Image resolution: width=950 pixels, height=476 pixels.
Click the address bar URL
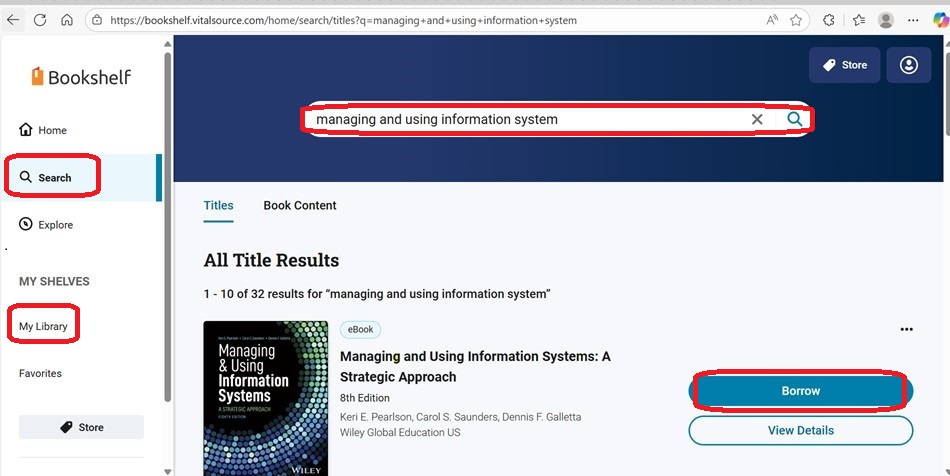click(343, 20)
